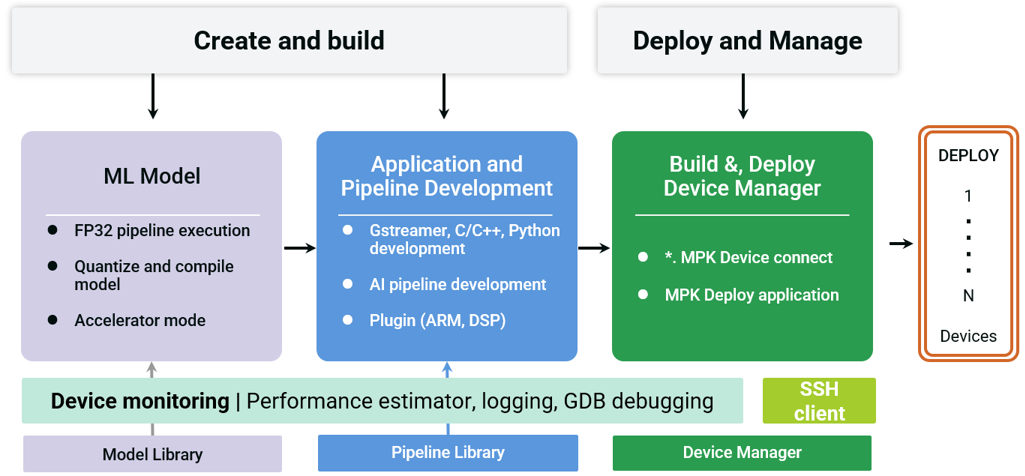Image resolution: width=1025 pixels, height=476 pixels.
Task: Click the green Device Manager block at bottom
Action: (x=742, y=453)
